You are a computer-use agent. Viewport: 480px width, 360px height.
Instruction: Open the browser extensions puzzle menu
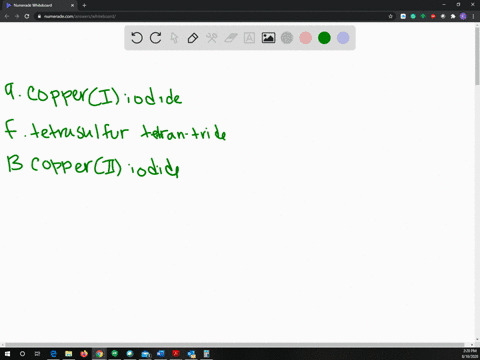point(453,16)
